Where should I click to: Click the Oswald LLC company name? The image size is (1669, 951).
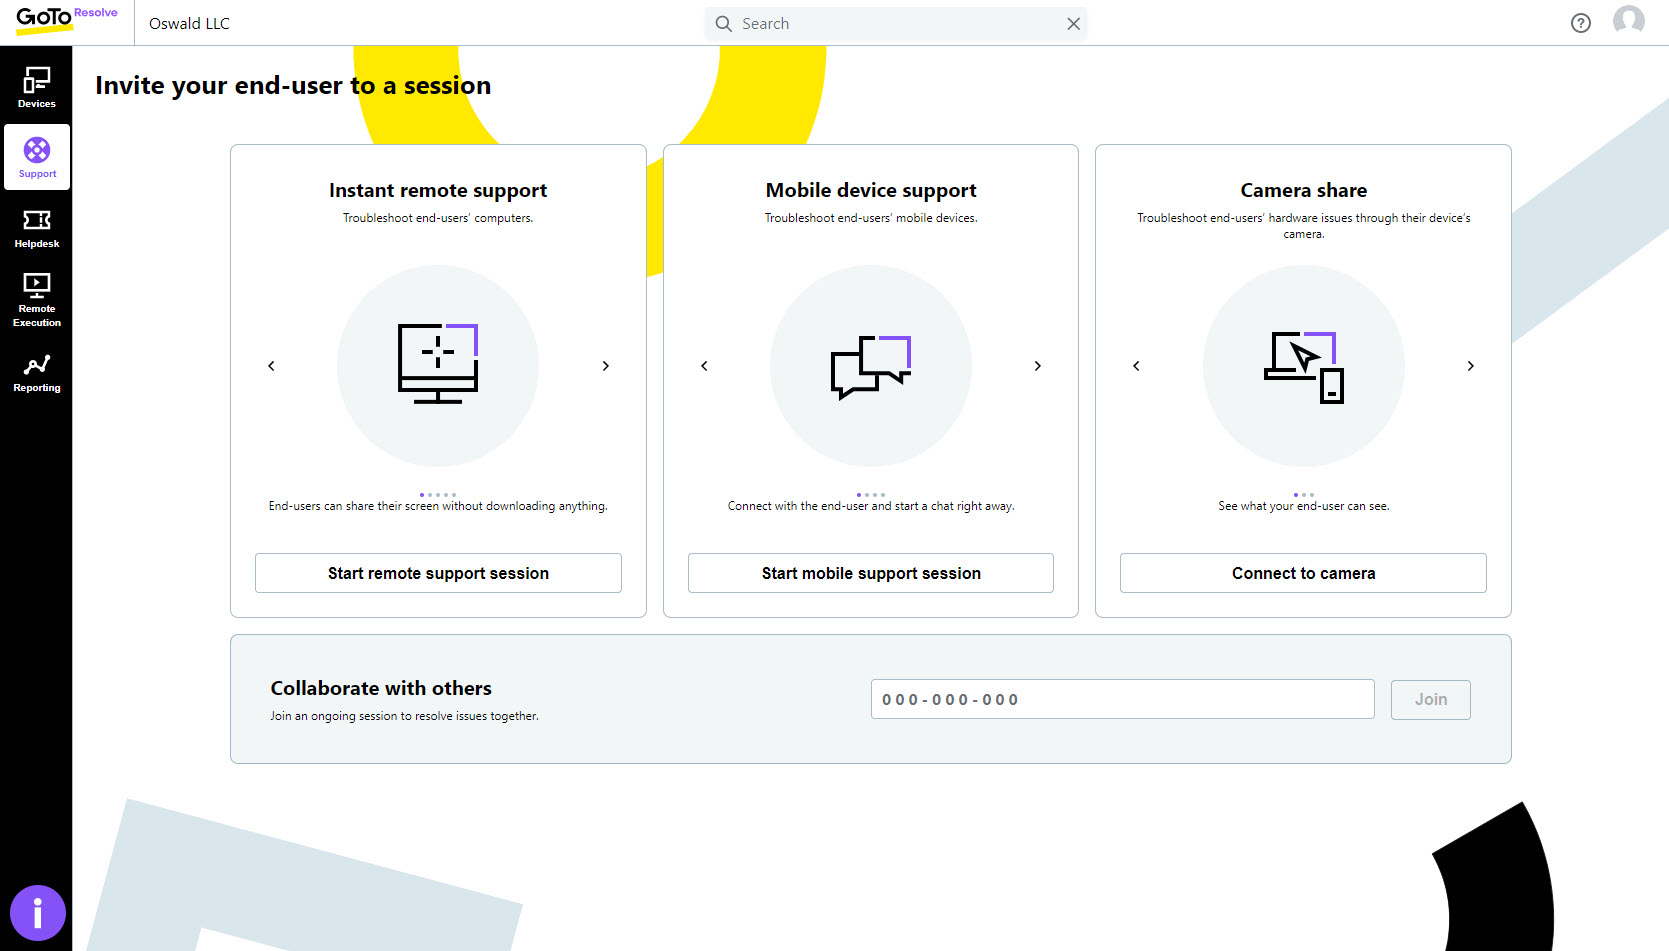pos(188,22)
